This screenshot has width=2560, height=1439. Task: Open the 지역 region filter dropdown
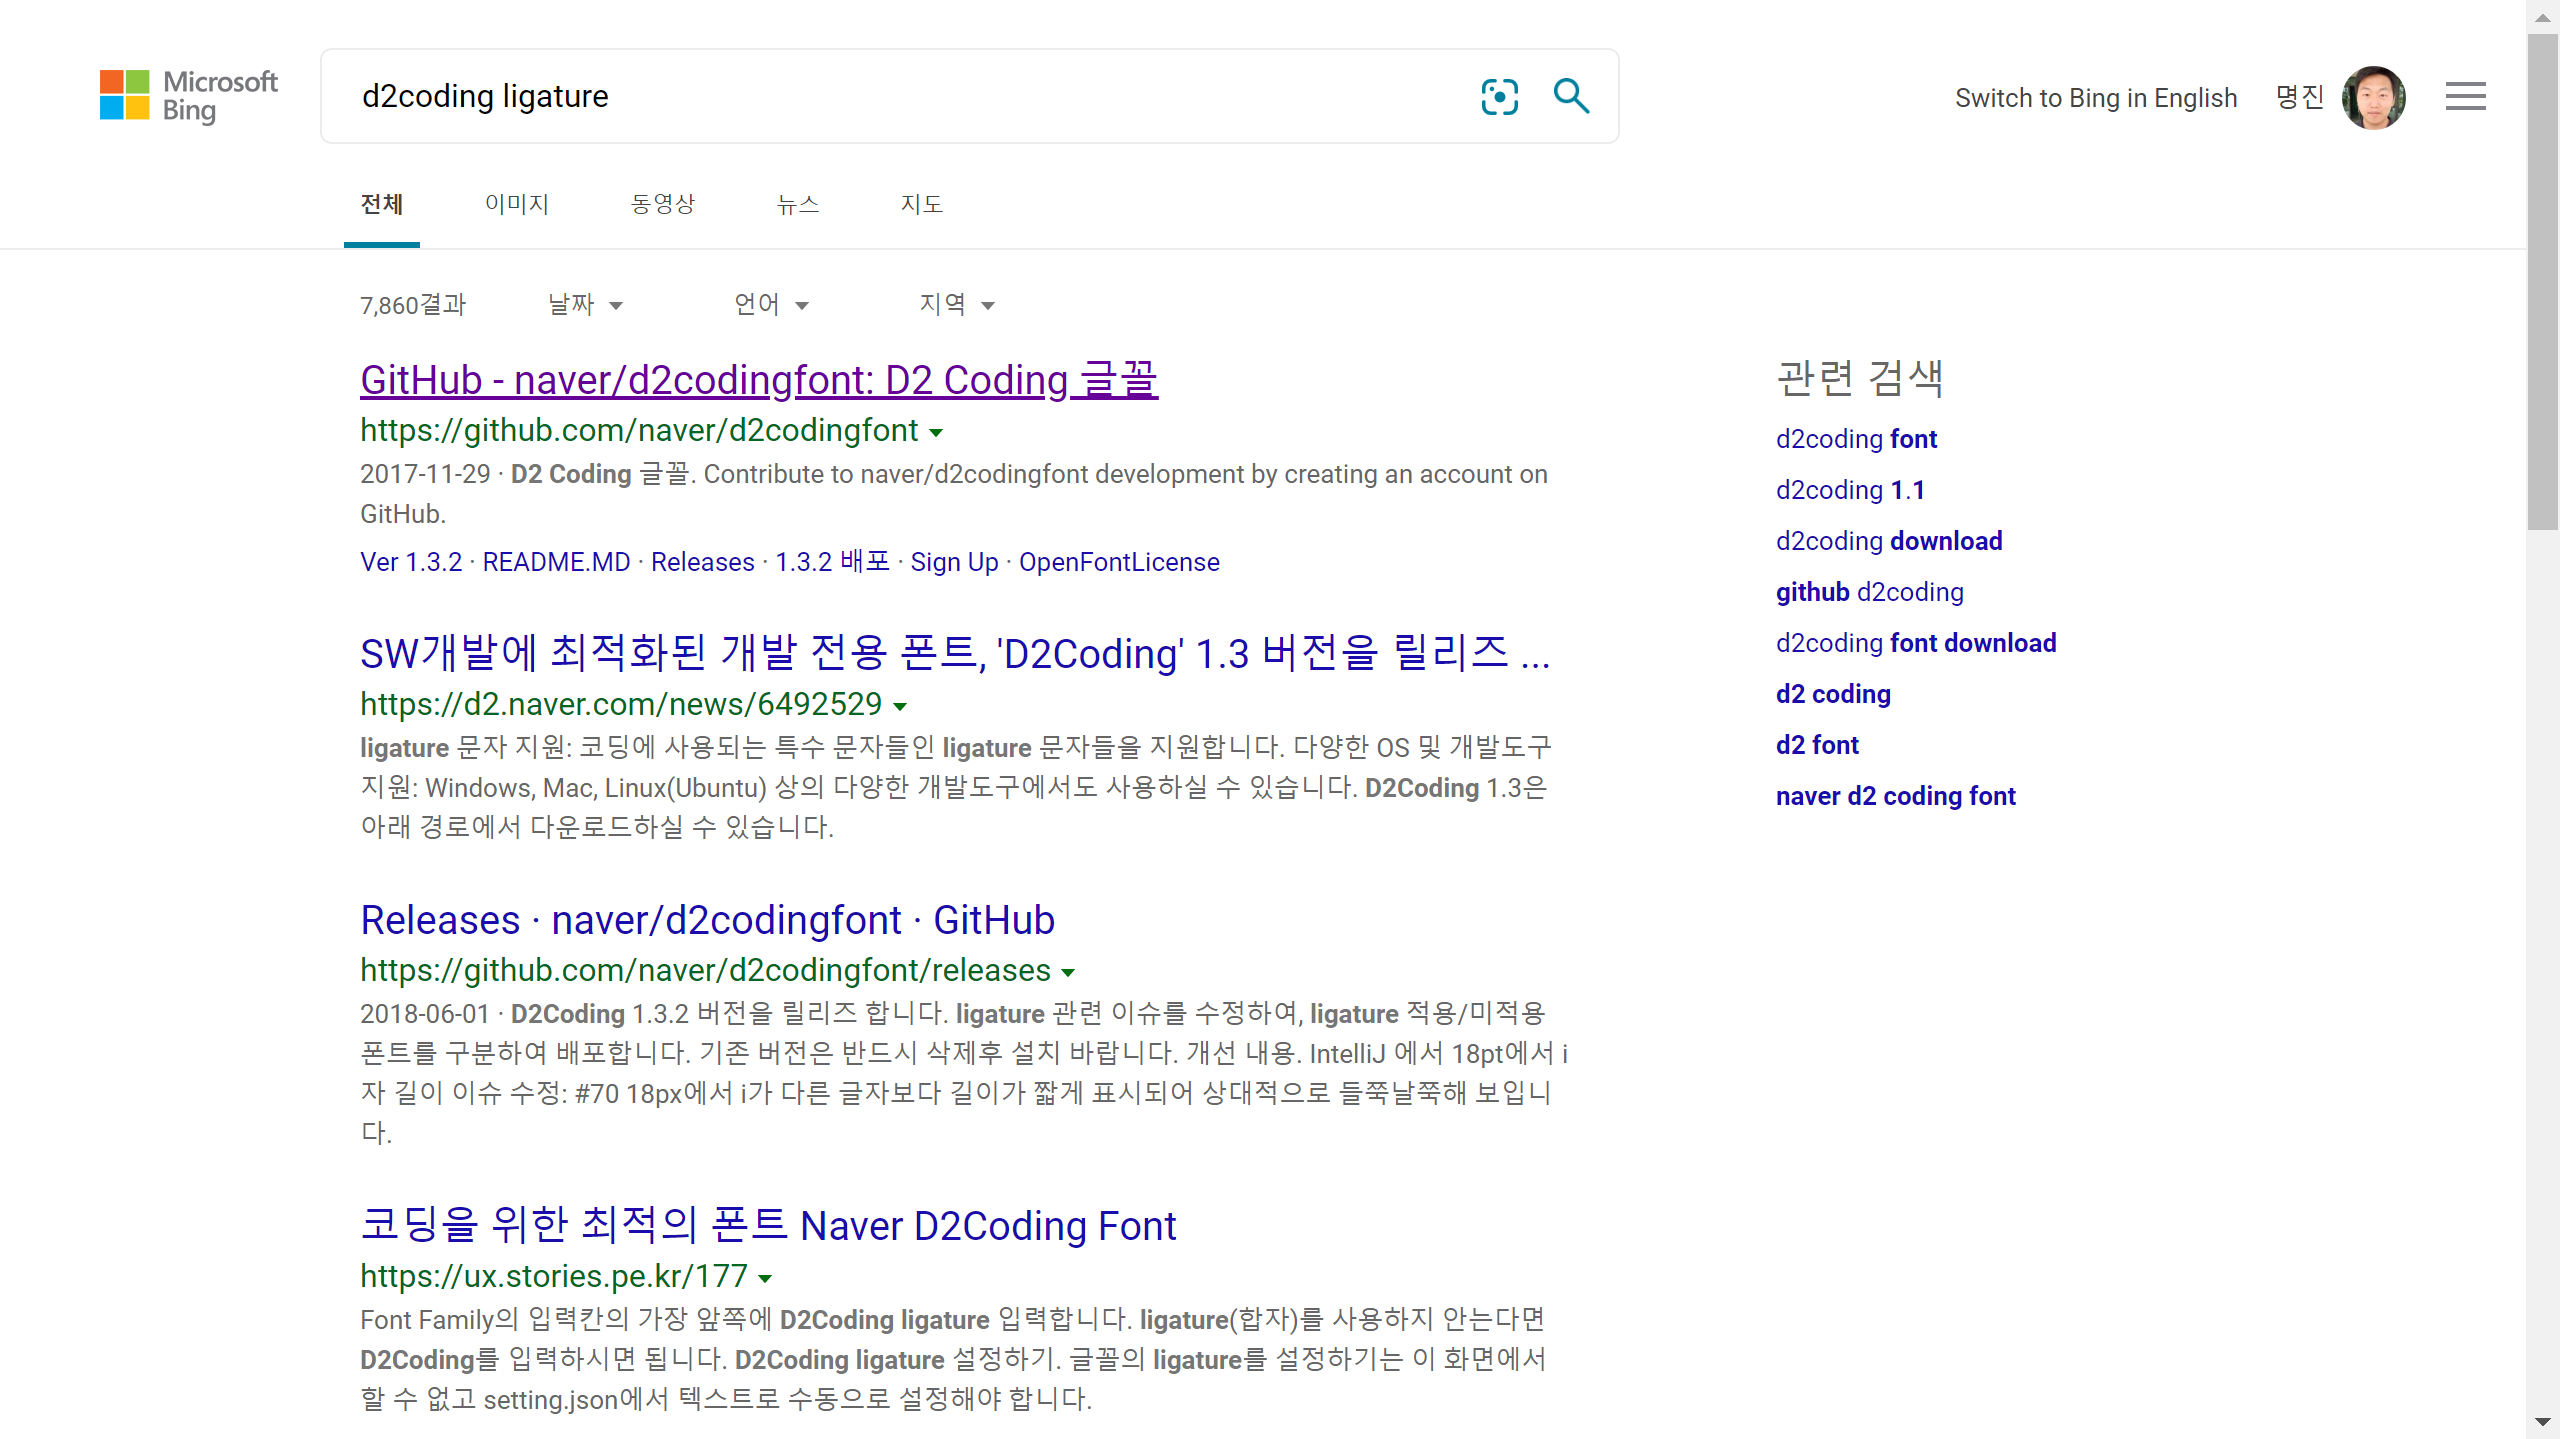tap(956, 305)
